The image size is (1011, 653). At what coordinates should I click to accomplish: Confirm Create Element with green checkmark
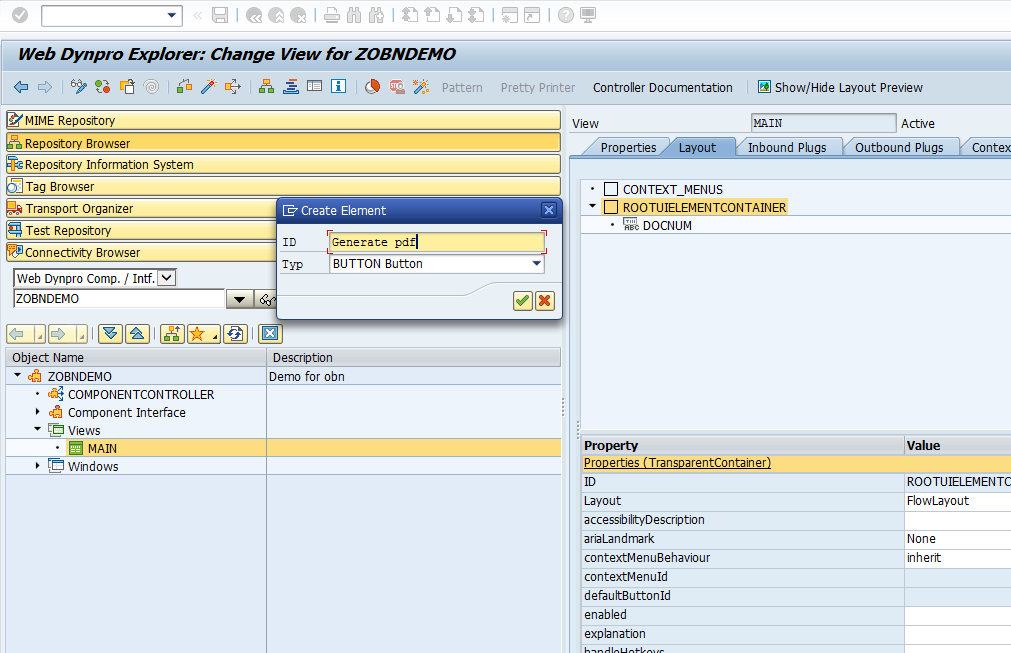[522, 300]
